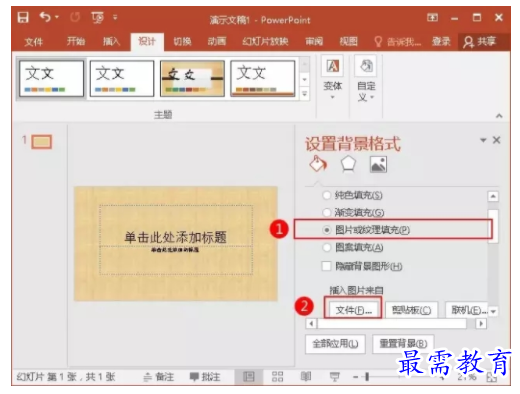
Task: Toggle the 备注 notes pane in status bar
Action: (159, 377)
